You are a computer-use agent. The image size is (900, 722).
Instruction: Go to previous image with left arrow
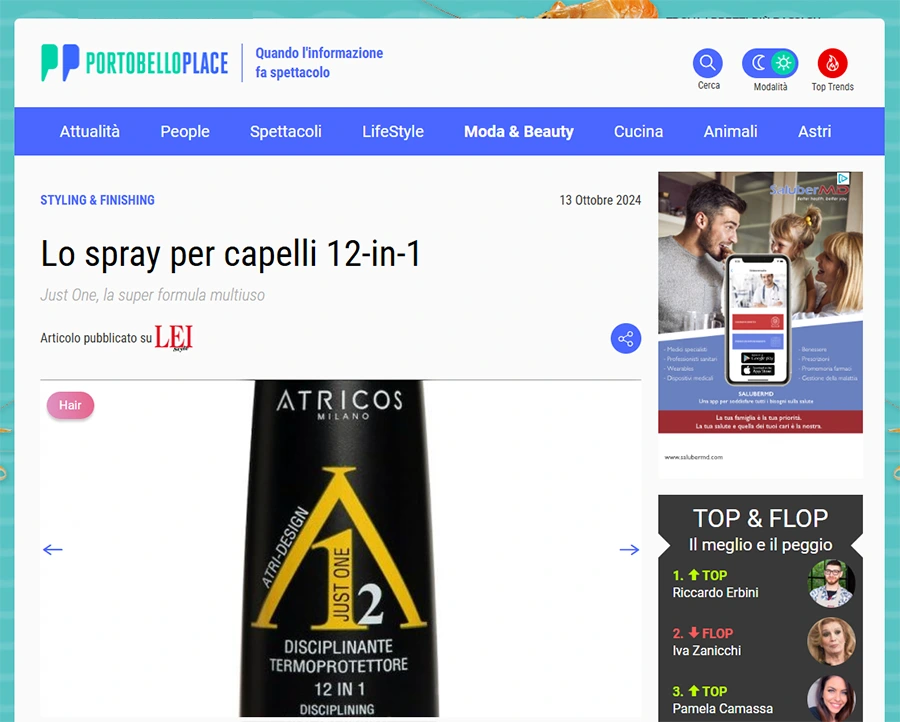pos(53,550)
